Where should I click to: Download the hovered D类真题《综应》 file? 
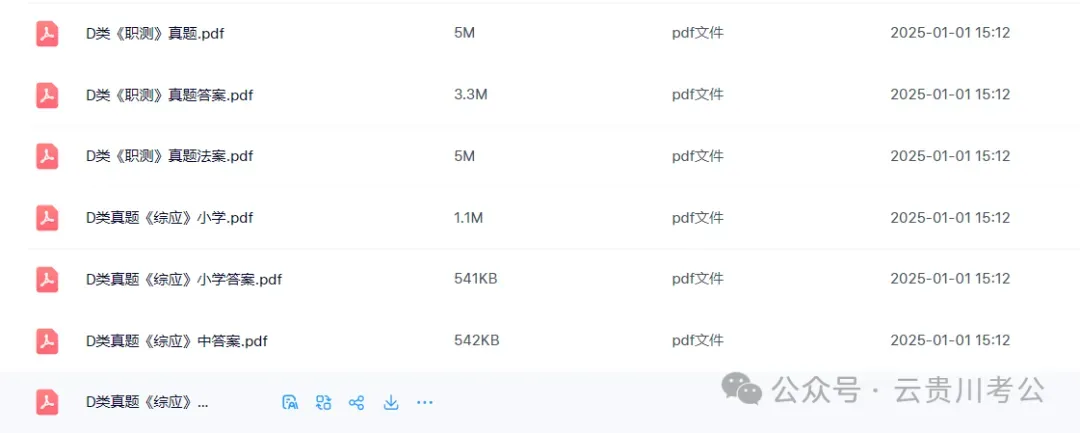point(391,403)
